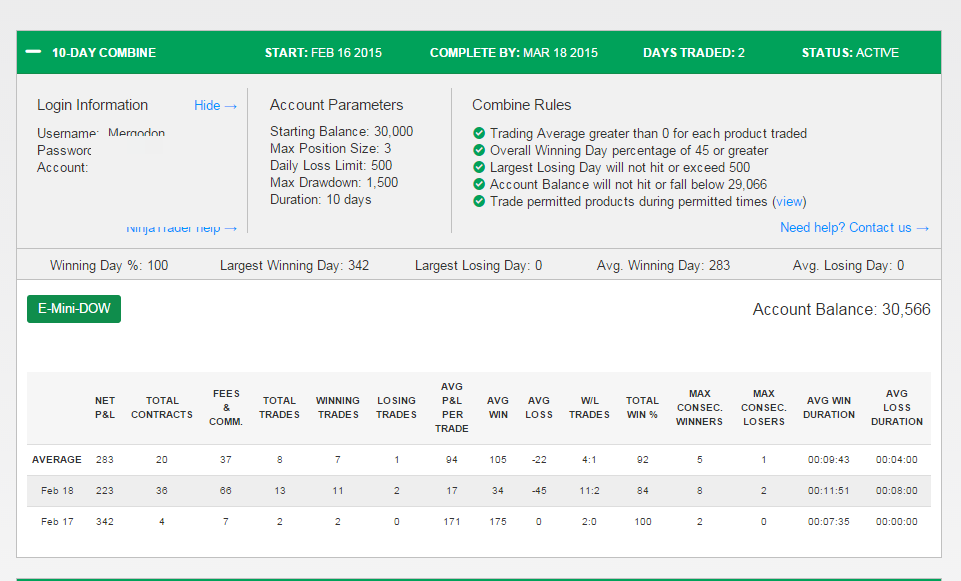
Task: Select the E-Mini-DOW product button
Action: pos(74,309)
